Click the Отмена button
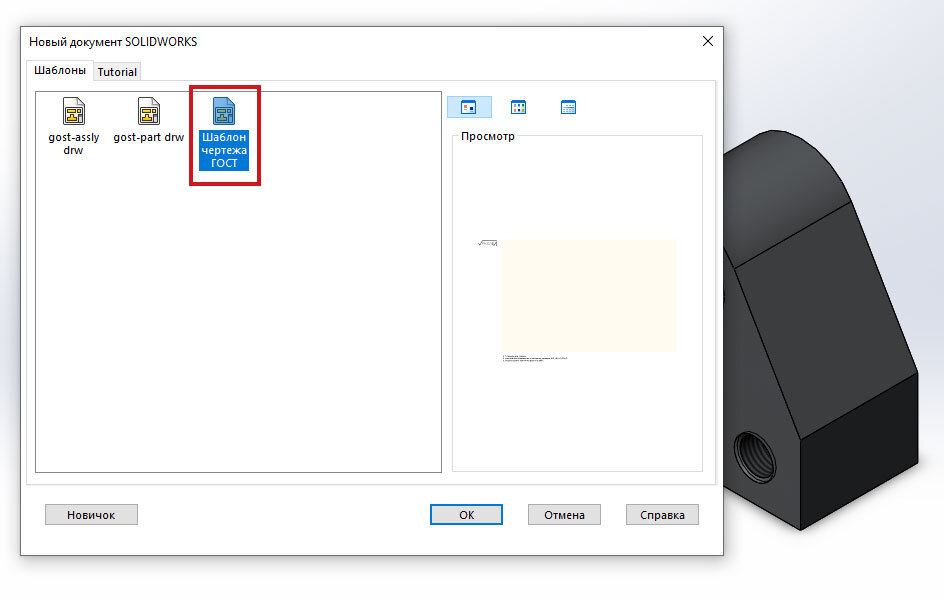The height and width of the screenshot is (602, 944). pos(564,515)
